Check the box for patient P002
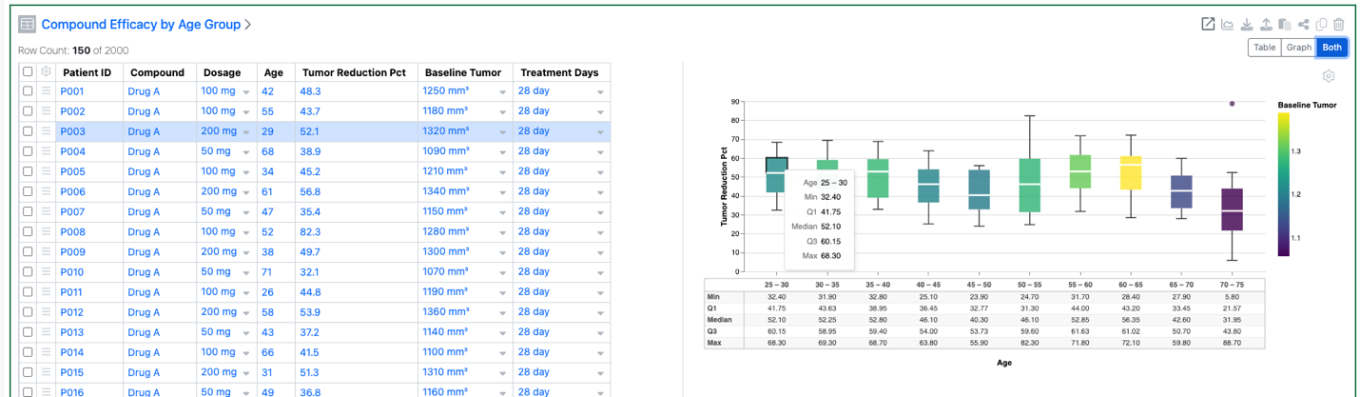Viewport: 1360px width, 397px height. point(28,111)
